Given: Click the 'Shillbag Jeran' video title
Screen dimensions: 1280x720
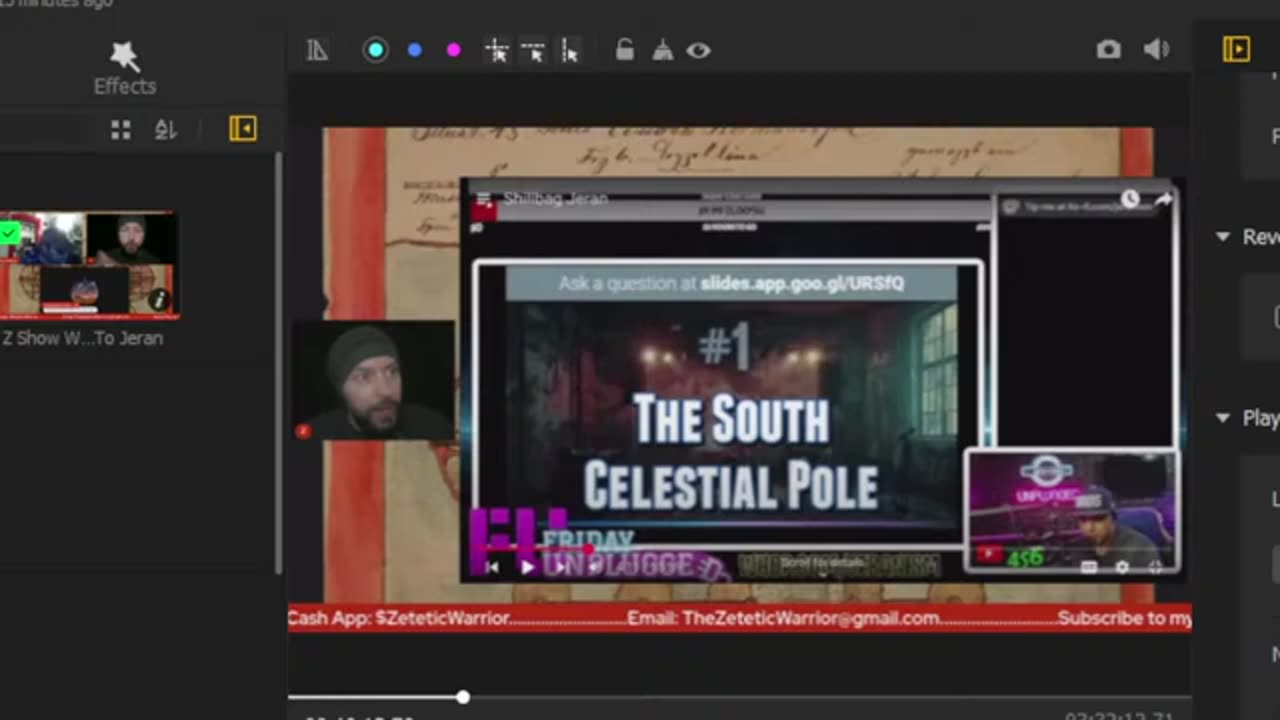Looking at the screenshot, I should coord(555,198).
